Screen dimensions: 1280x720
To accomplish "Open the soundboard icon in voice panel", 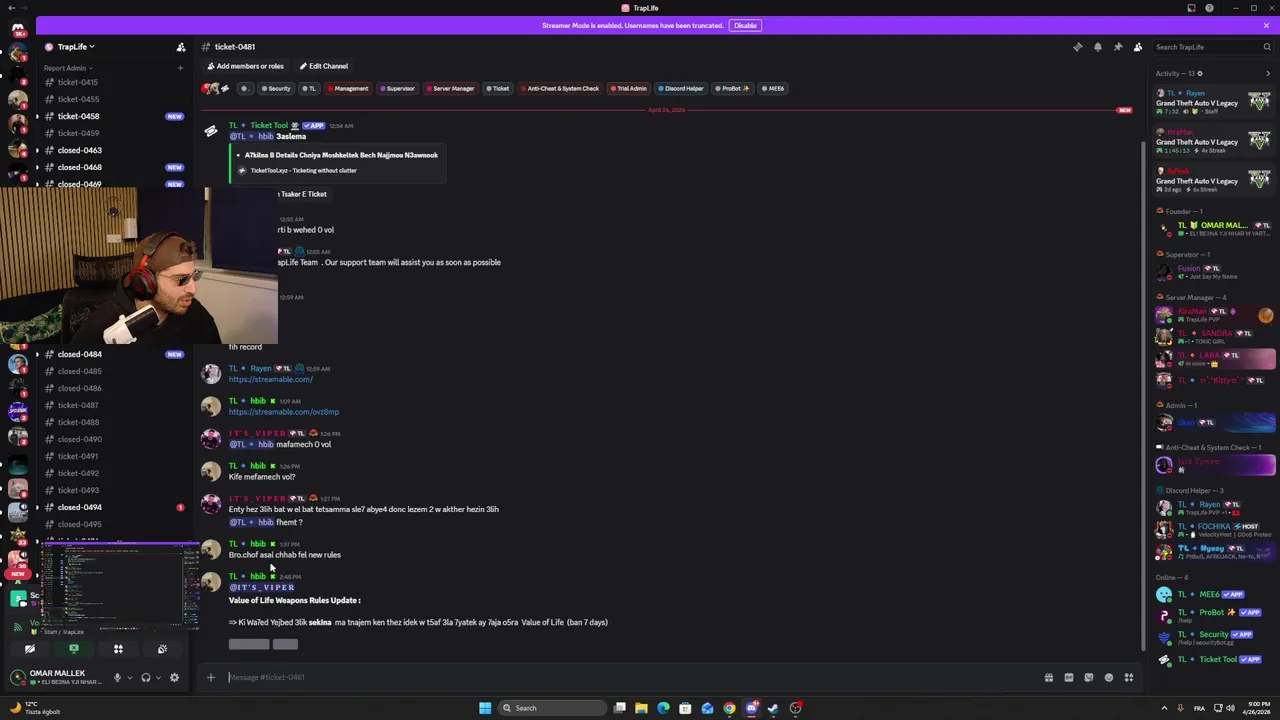I will [162, 649].
